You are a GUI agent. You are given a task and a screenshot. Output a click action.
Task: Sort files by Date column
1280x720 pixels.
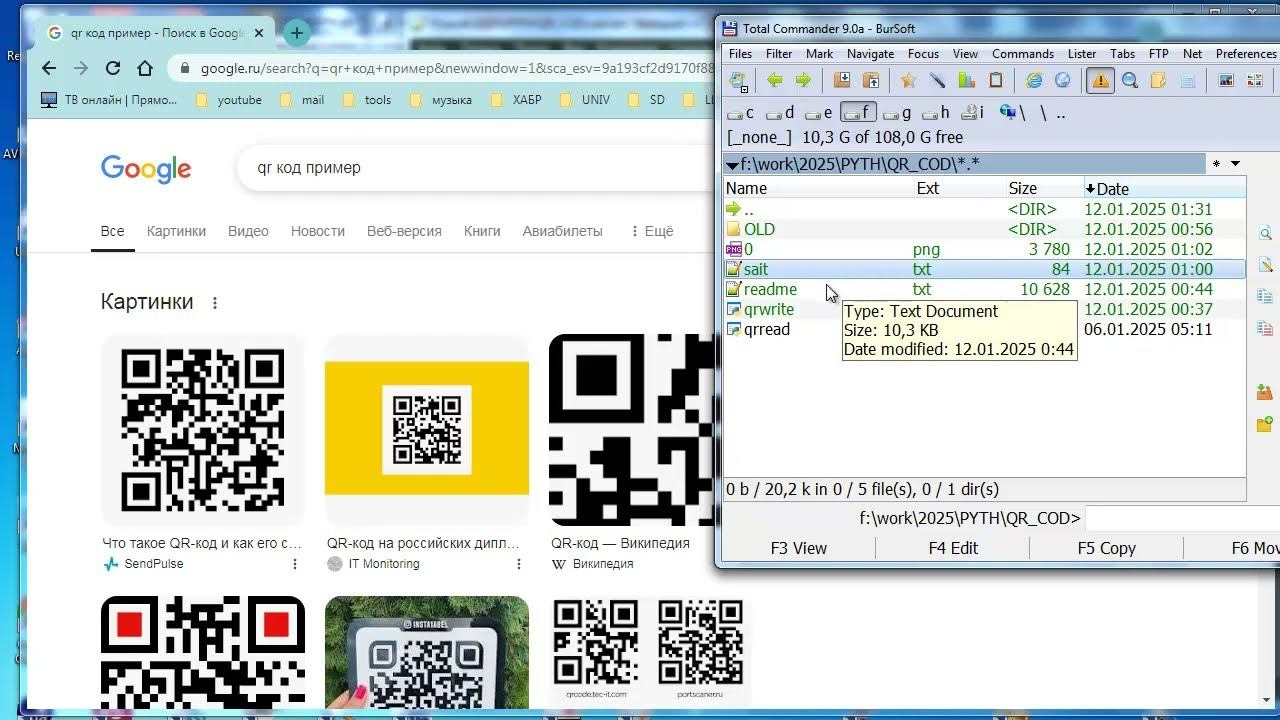(1164, 188)
